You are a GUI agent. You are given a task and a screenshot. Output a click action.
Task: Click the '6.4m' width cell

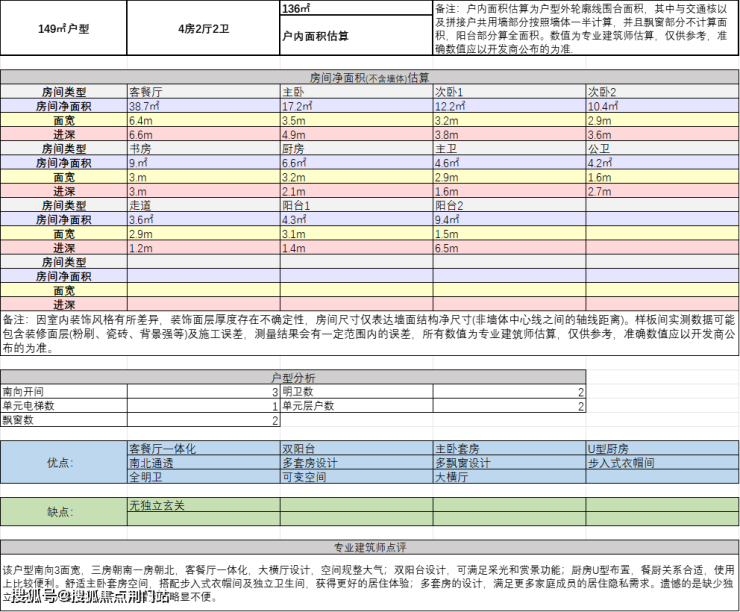tap(203, 120)
